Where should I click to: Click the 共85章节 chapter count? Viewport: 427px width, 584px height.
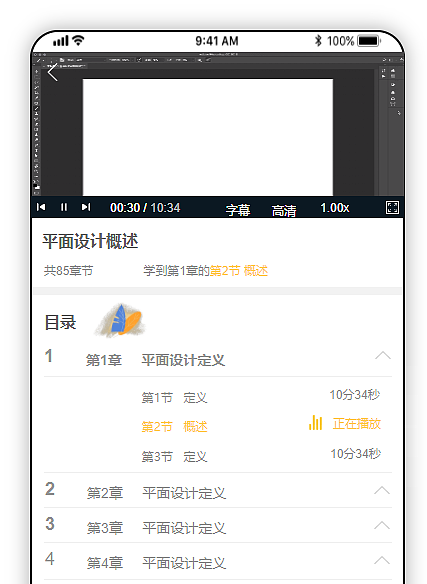[68, 270]
